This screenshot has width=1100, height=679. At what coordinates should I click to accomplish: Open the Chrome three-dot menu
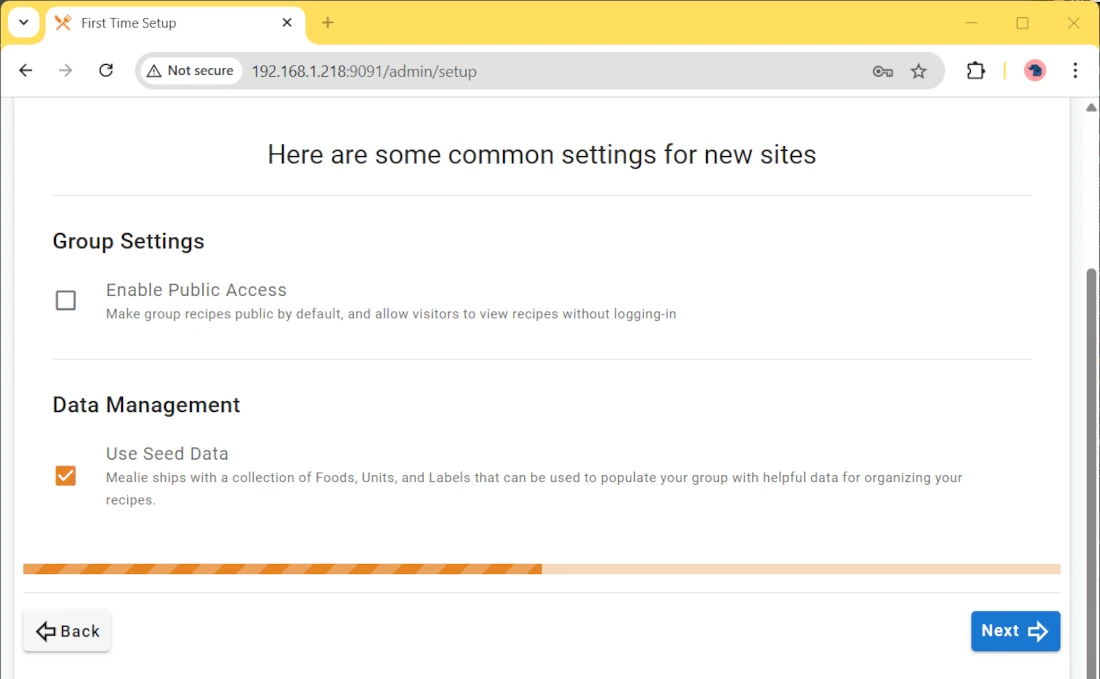pyautogui.click(x=1075, y=70)
